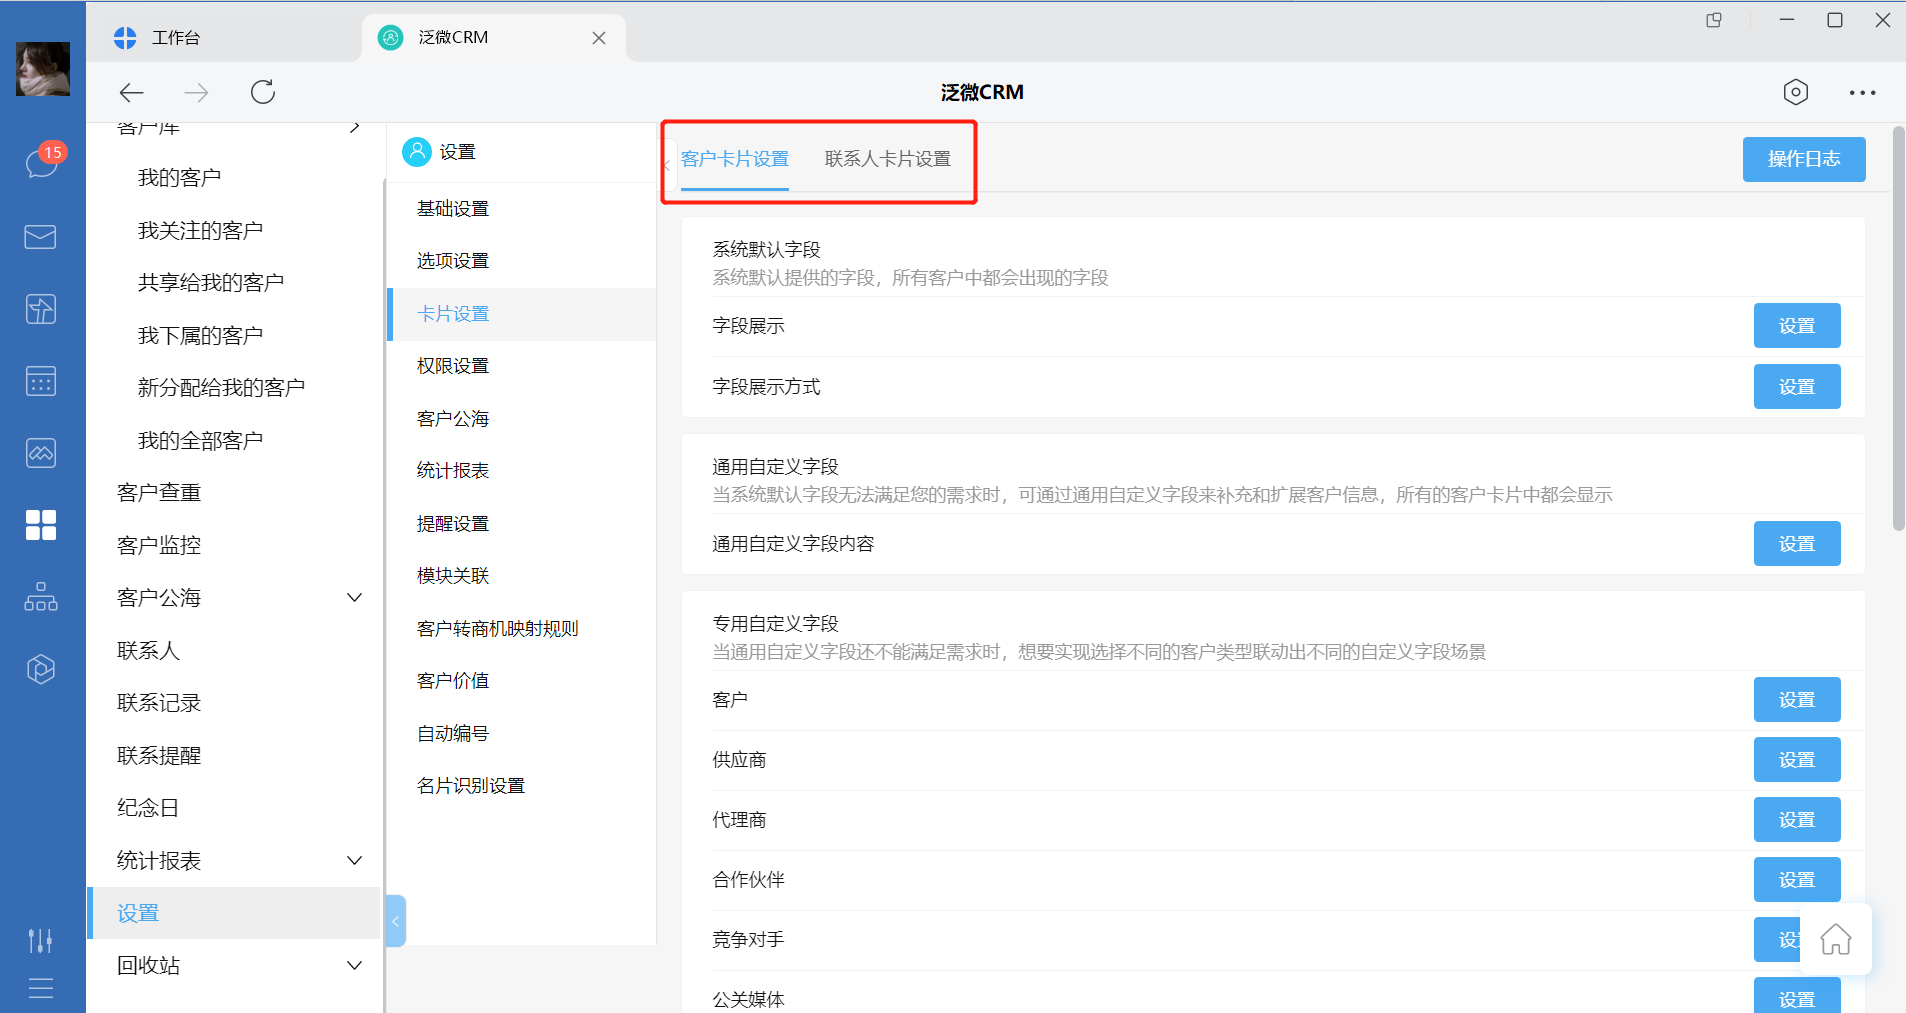Image resolution: width=1906 pixels, height=1013 pixels.
Task: Click the 设置 button next to 字段展示
Action: (1796, 325)
